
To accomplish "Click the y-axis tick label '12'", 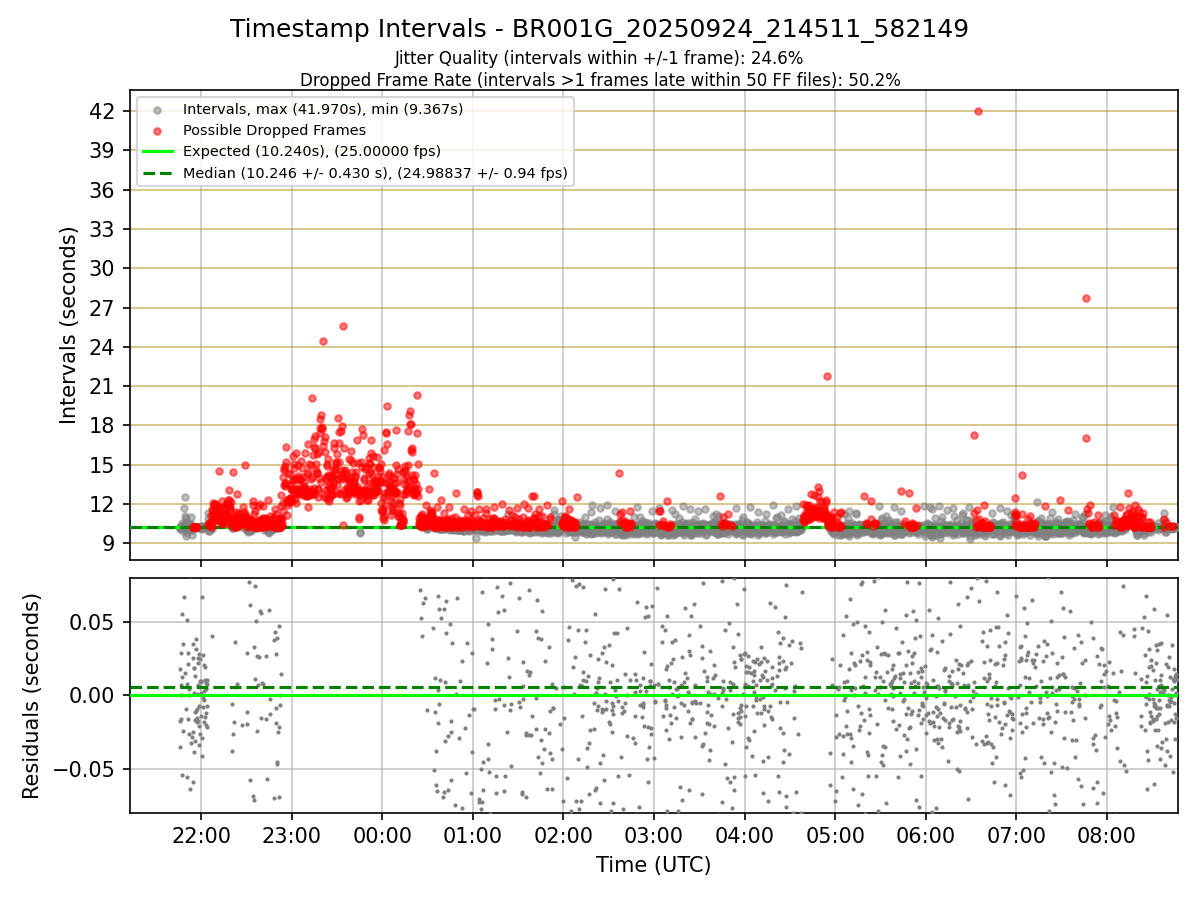I will pos(104,504).
